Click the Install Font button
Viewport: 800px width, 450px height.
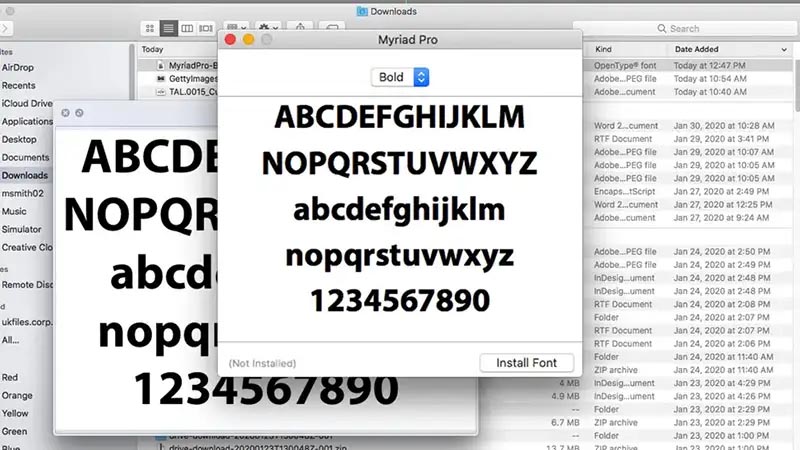tap(527, 362)
